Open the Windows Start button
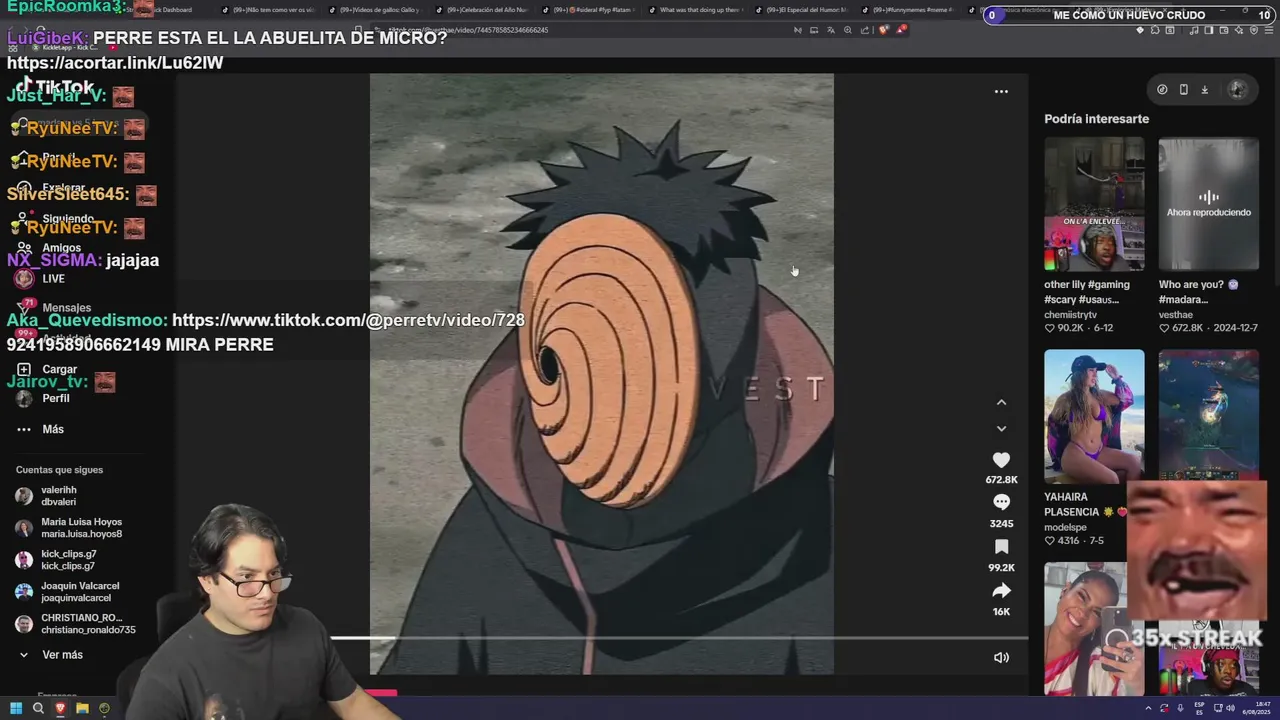The width and height of the screenshot is (1280, 720). pos(16,708)
